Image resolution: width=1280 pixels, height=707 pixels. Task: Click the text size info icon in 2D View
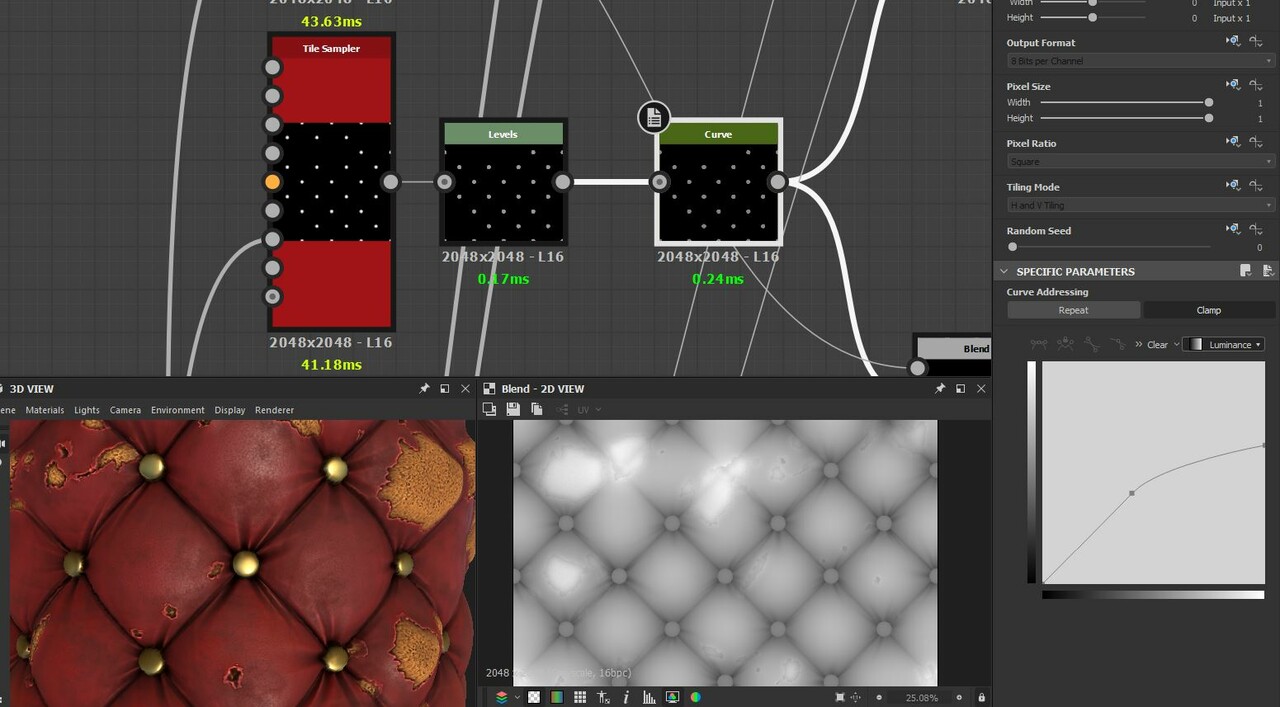click(603, 697)
